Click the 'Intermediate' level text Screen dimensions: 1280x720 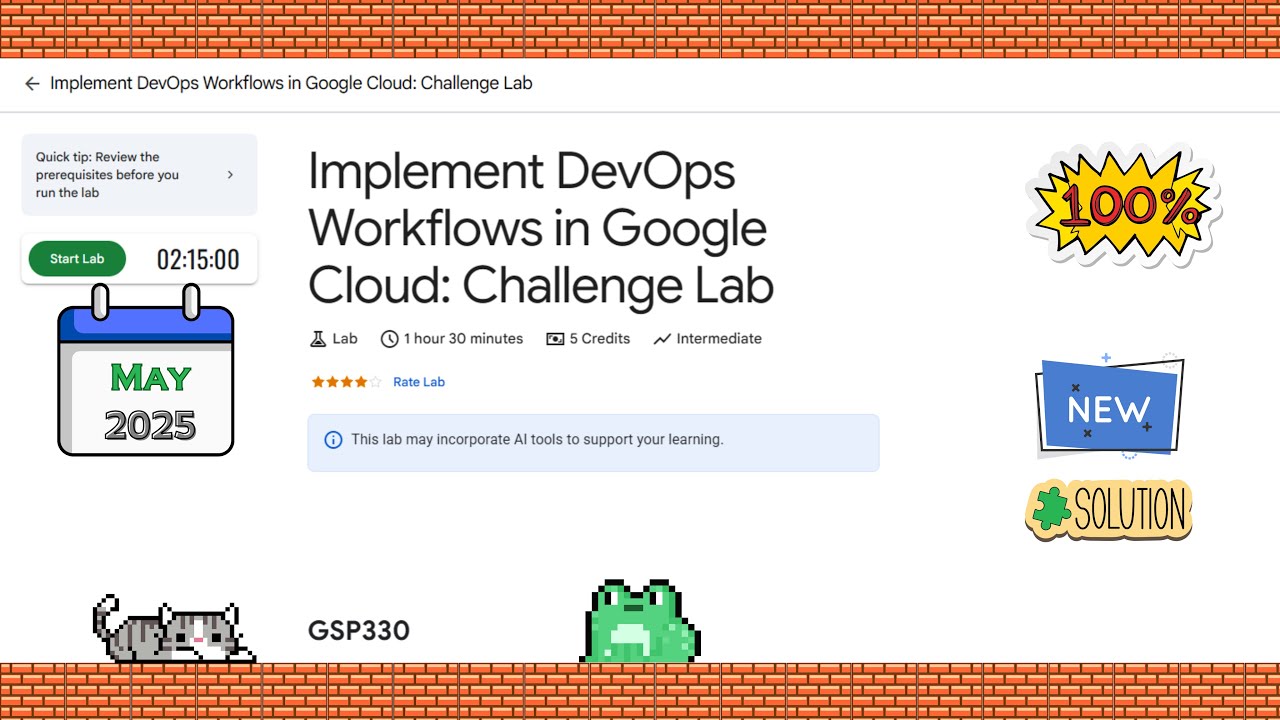coord(719,339)
